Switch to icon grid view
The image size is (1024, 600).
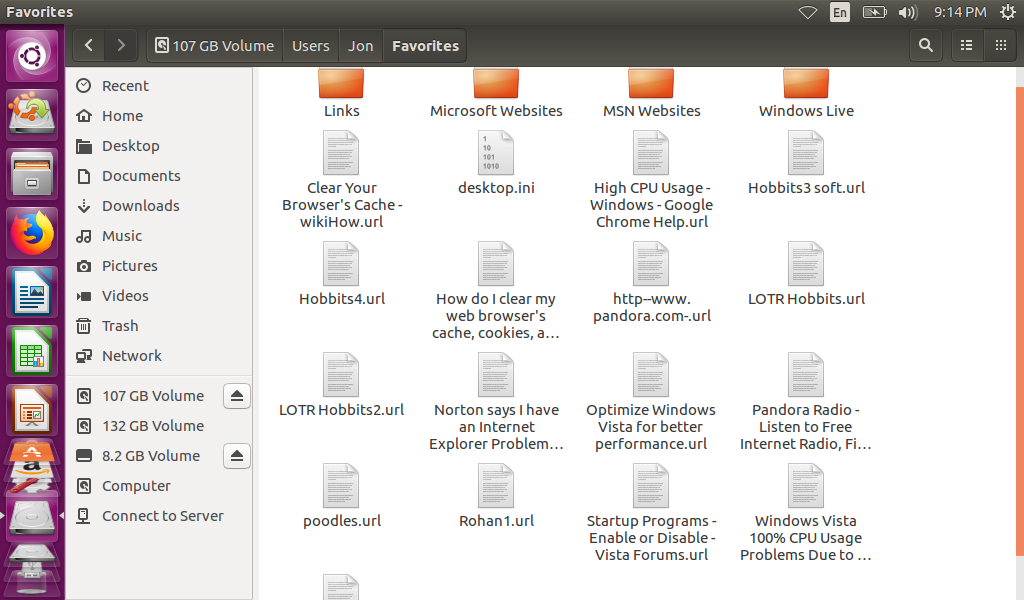click(999, 45)
